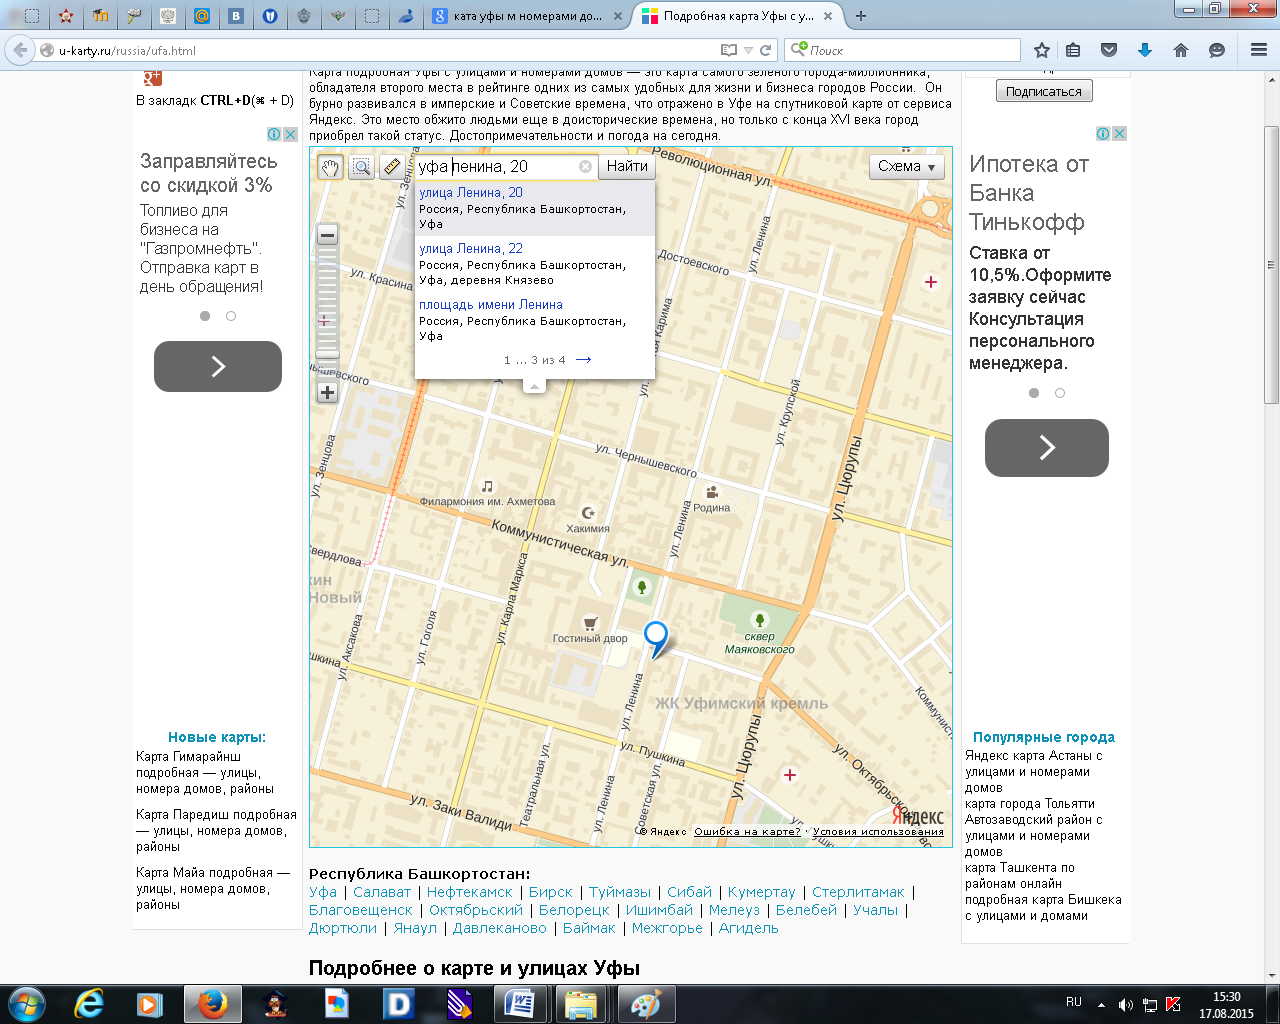Viewport: 1280px width, 1024px height.
Task: Click the Филармония music note icon
Action: [487, 486]
